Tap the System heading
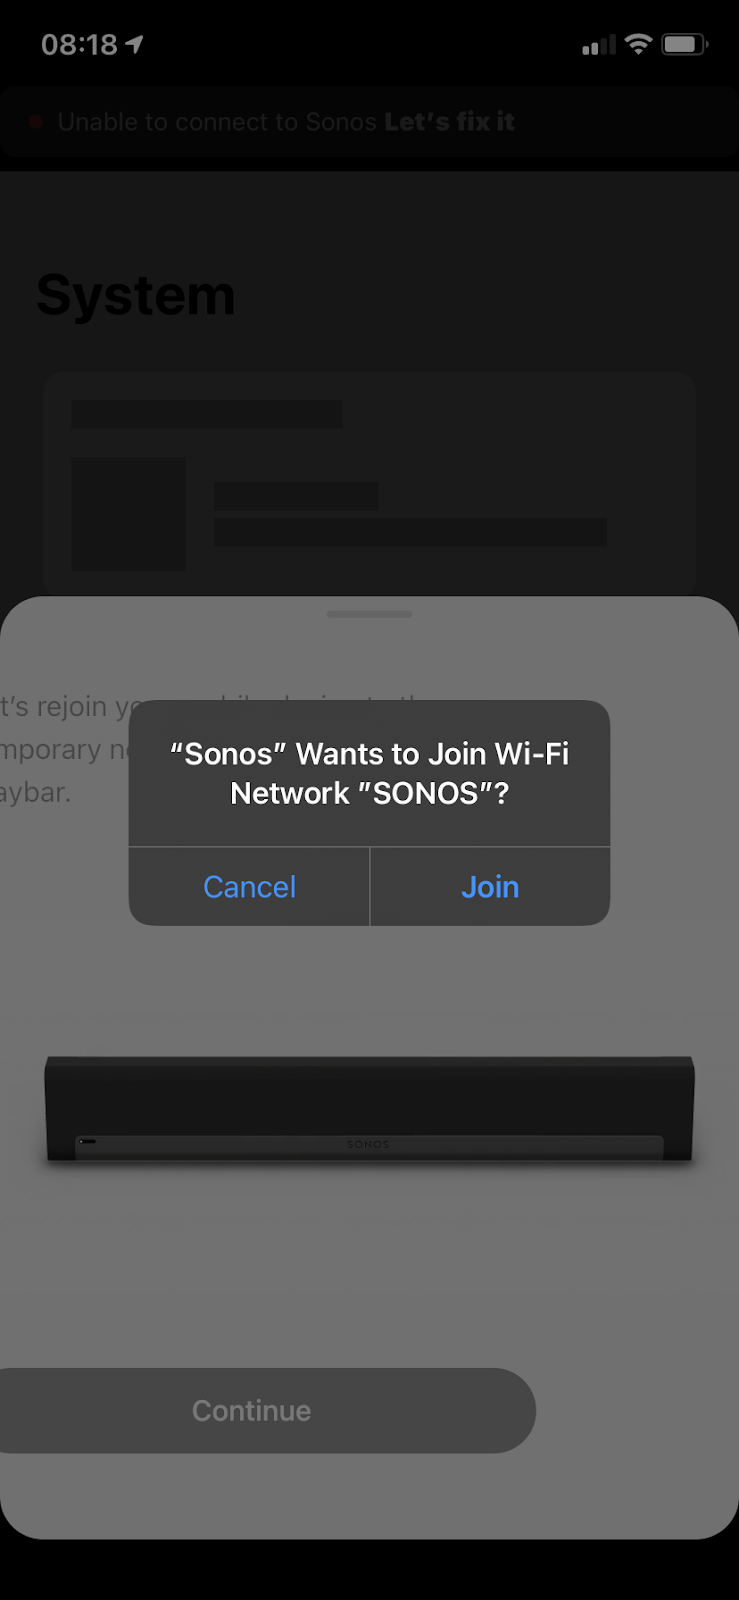 136,296
